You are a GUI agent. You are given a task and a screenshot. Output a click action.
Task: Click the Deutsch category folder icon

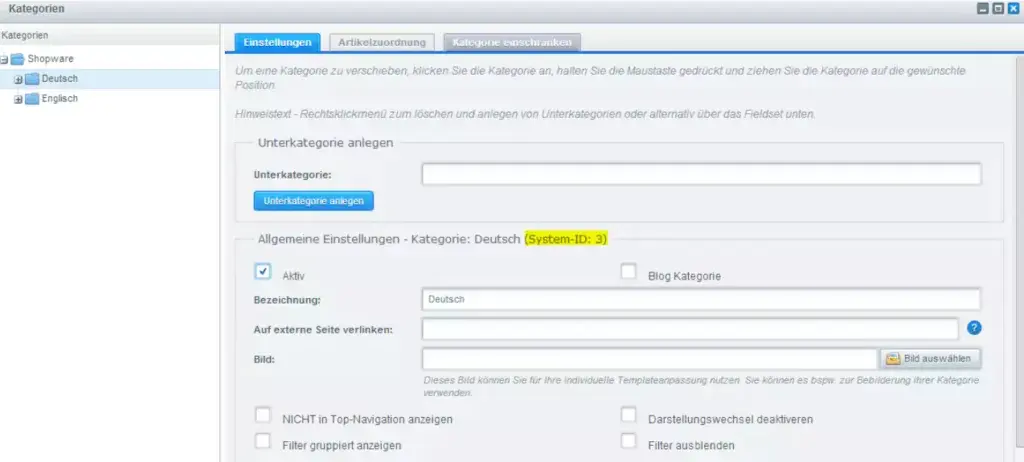32,79
